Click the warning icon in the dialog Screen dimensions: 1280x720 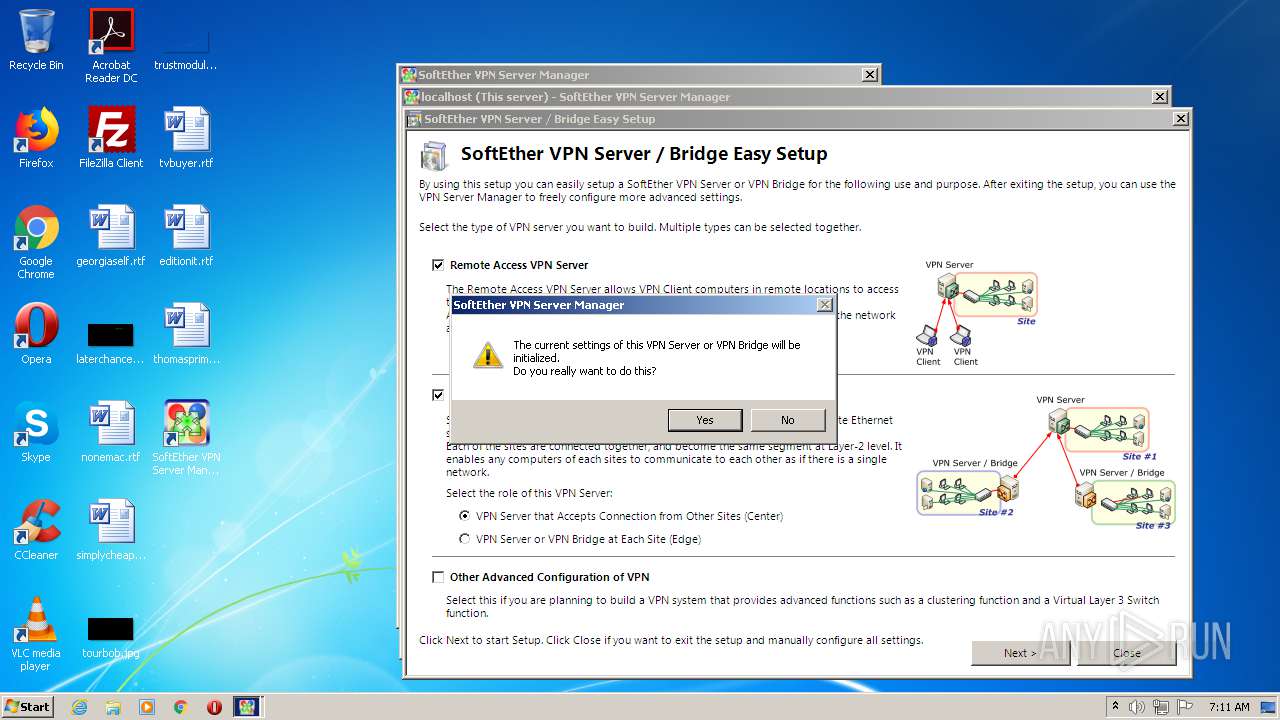pos(488,355)
